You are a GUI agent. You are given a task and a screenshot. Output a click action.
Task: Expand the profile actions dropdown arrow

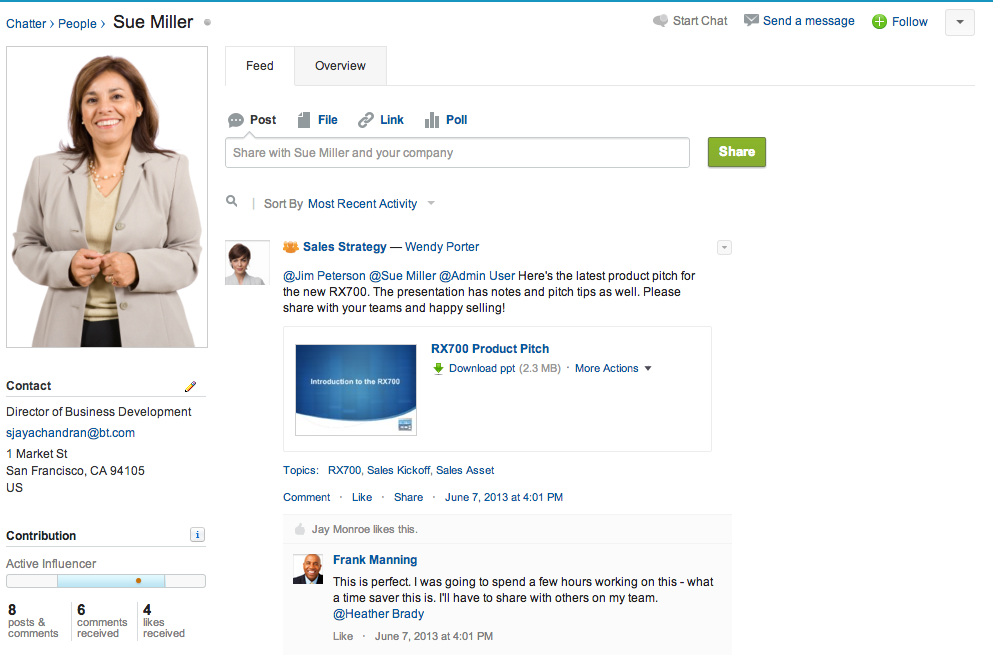tap(959, 22)
